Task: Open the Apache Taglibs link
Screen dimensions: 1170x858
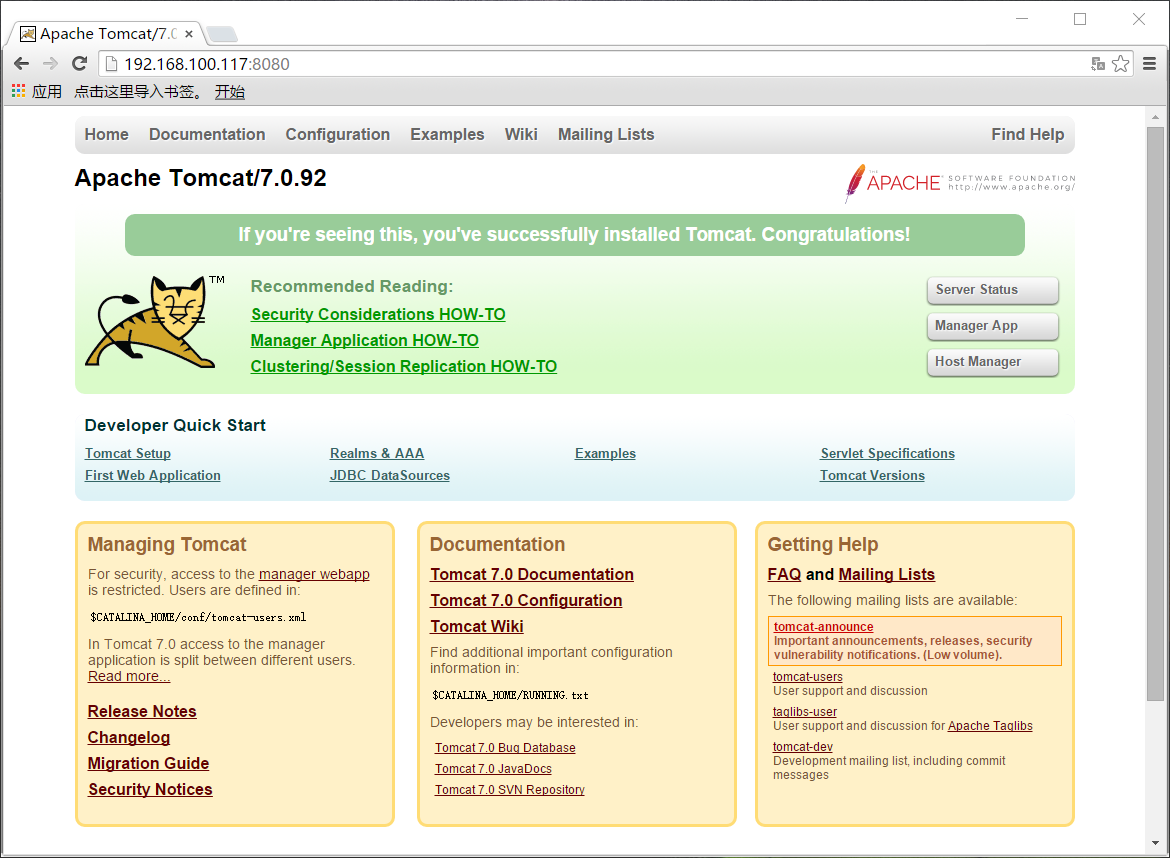Action: (x=990, y=726)
